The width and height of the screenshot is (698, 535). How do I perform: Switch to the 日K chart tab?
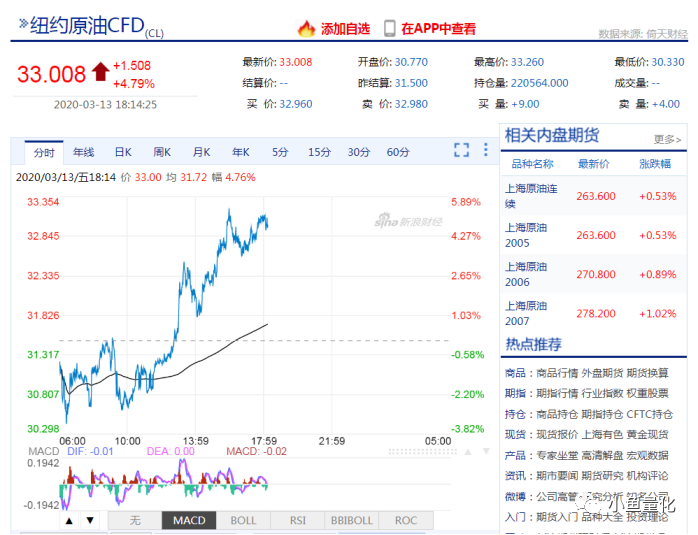click(x=123, y=152)
